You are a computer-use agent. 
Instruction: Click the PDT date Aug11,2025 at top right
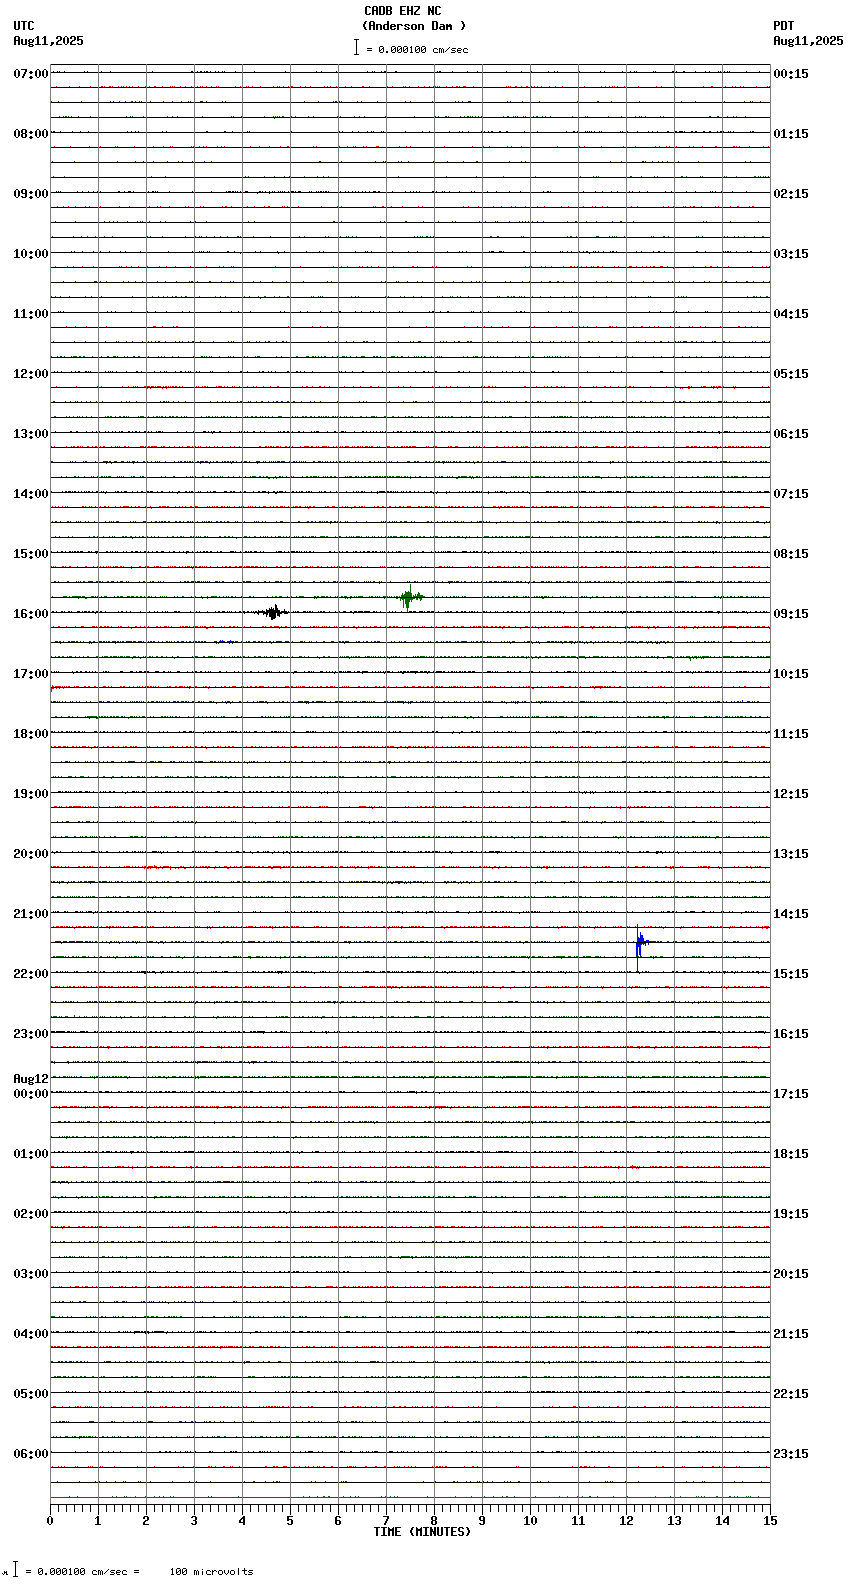click(x=808, y=41)
